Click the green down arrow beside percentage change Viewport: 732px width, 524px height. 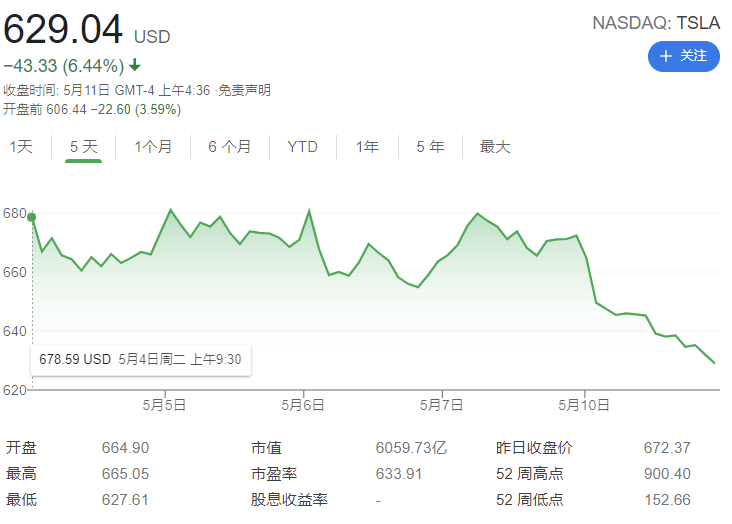(135, 67)
